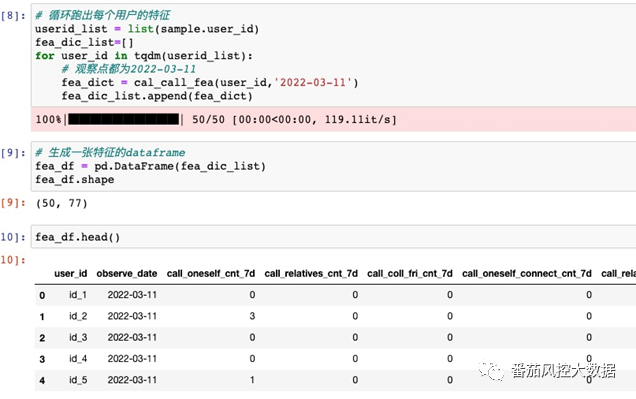Click row index 4 of the dataframe

[42, 380]
